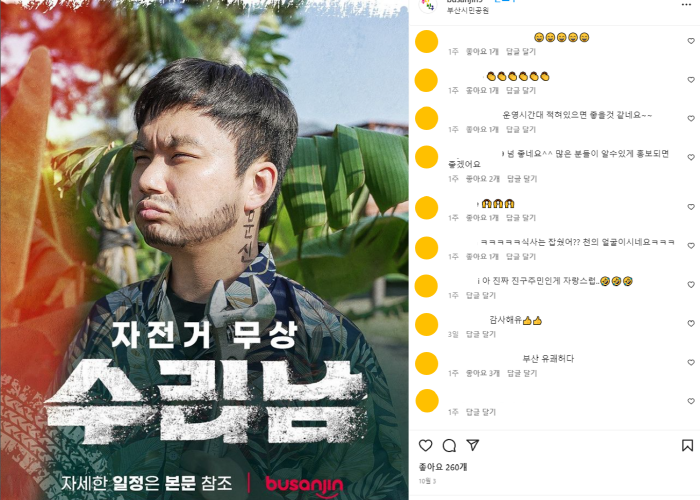The width and height of the screenshot is (700, 500).
Task: Like the 부산 유쾌하다 comment
Action: (x=691, y=362)
